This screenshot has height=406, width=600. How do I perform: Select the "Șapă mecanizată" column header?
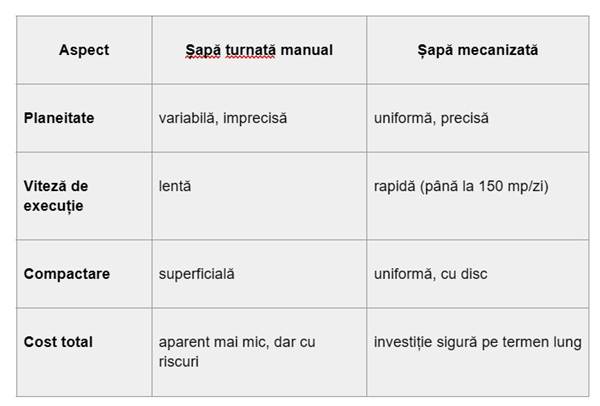(x=477, y=49)
